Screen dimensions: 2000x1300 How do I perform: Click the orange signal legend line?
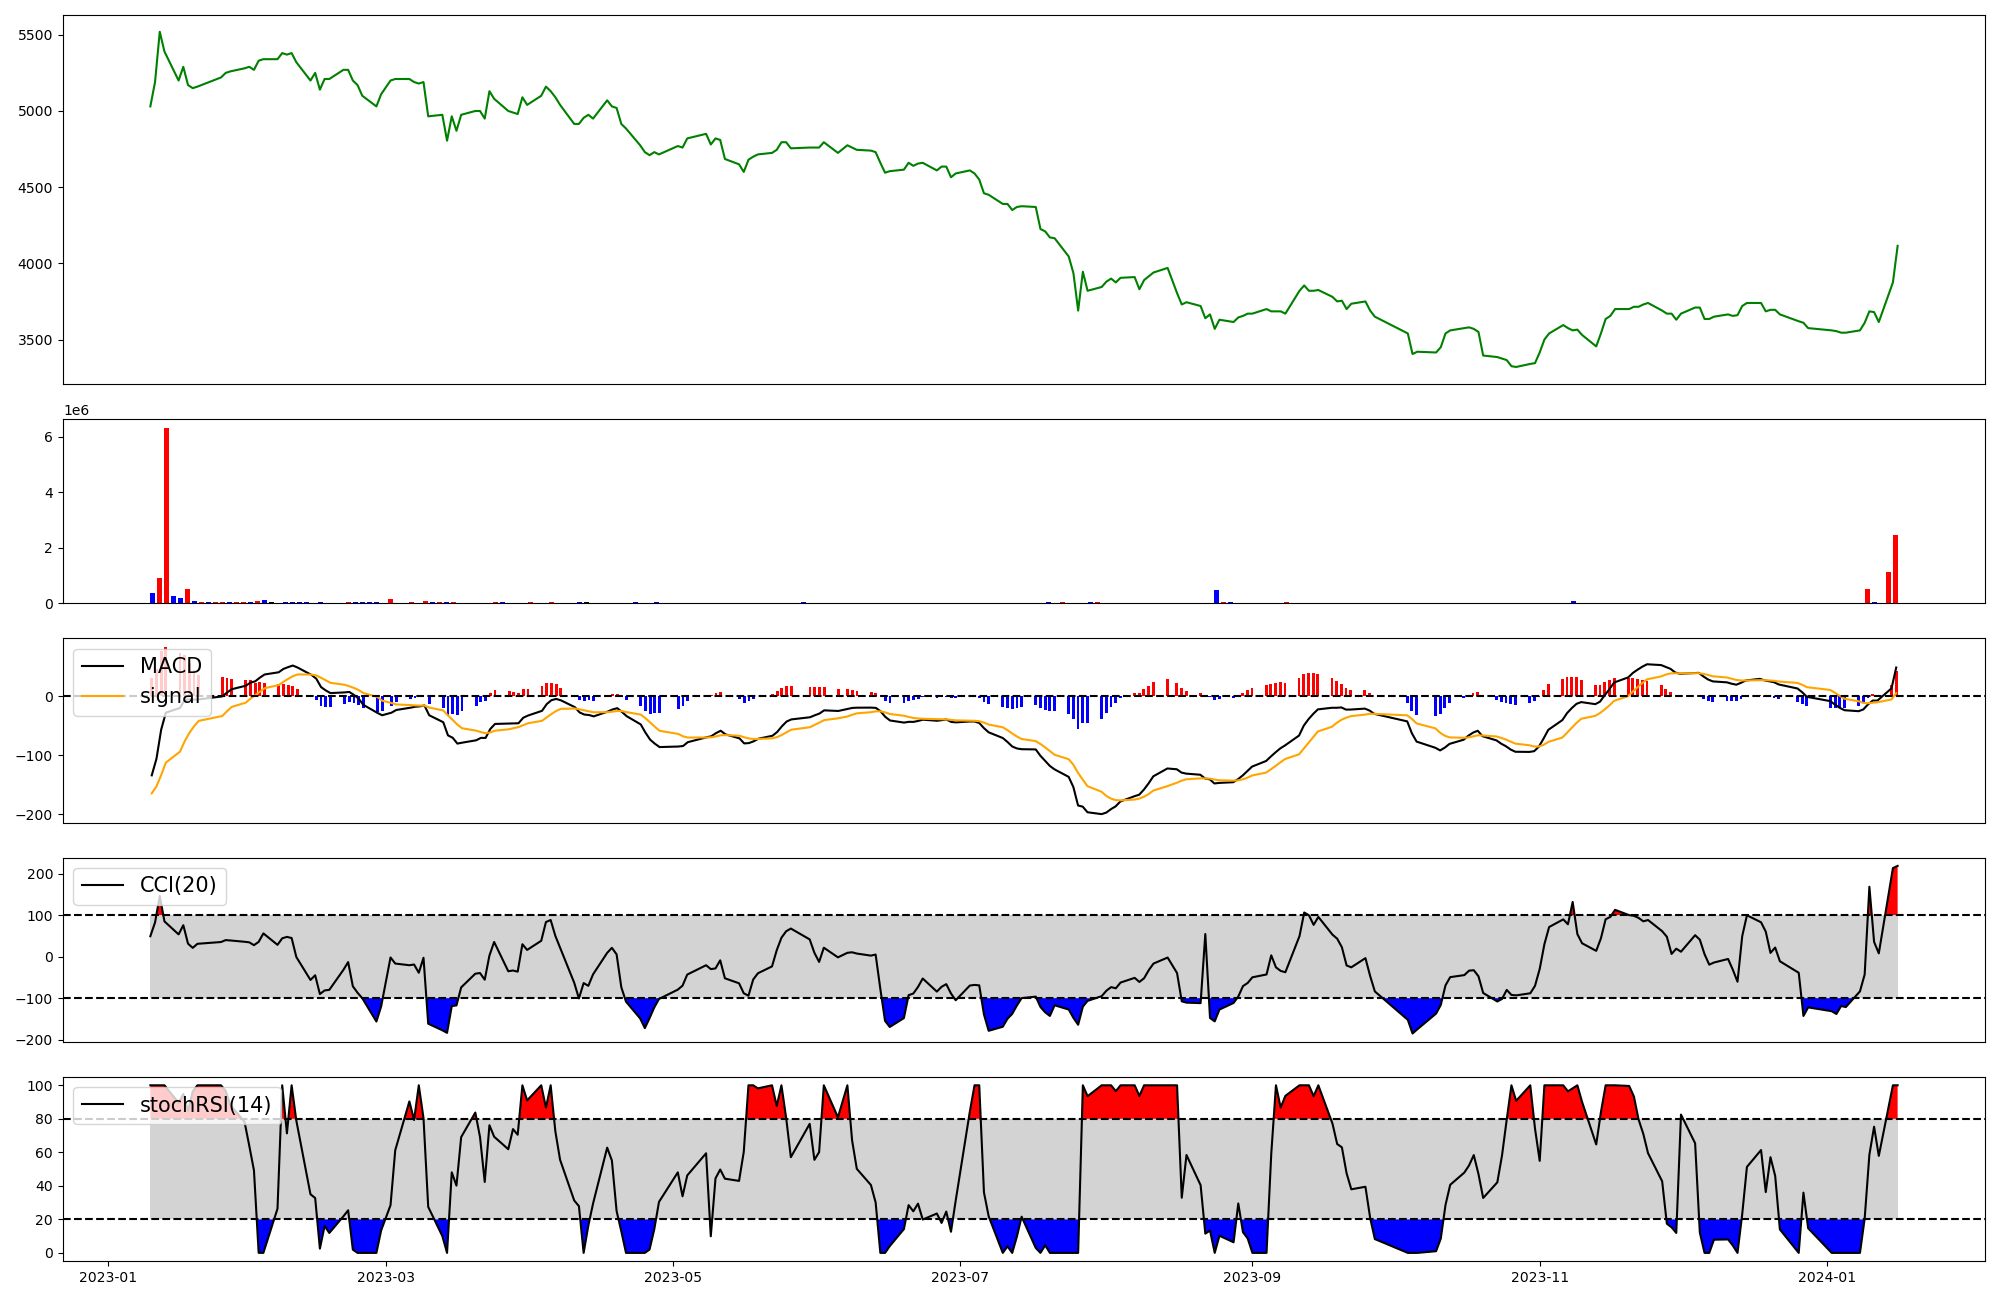coord(102,696)
